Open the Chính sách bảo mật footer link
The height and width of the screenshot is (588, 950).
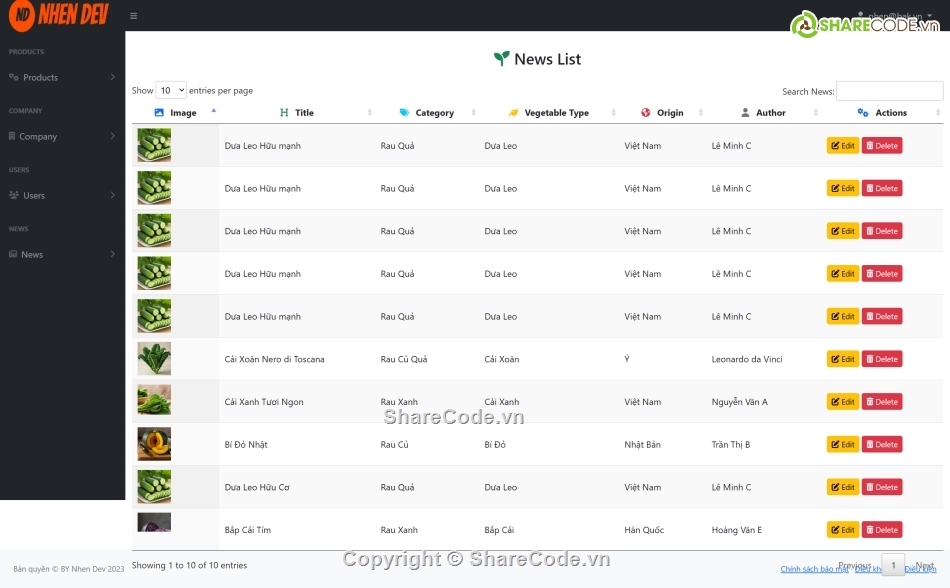tap(814, 569)
